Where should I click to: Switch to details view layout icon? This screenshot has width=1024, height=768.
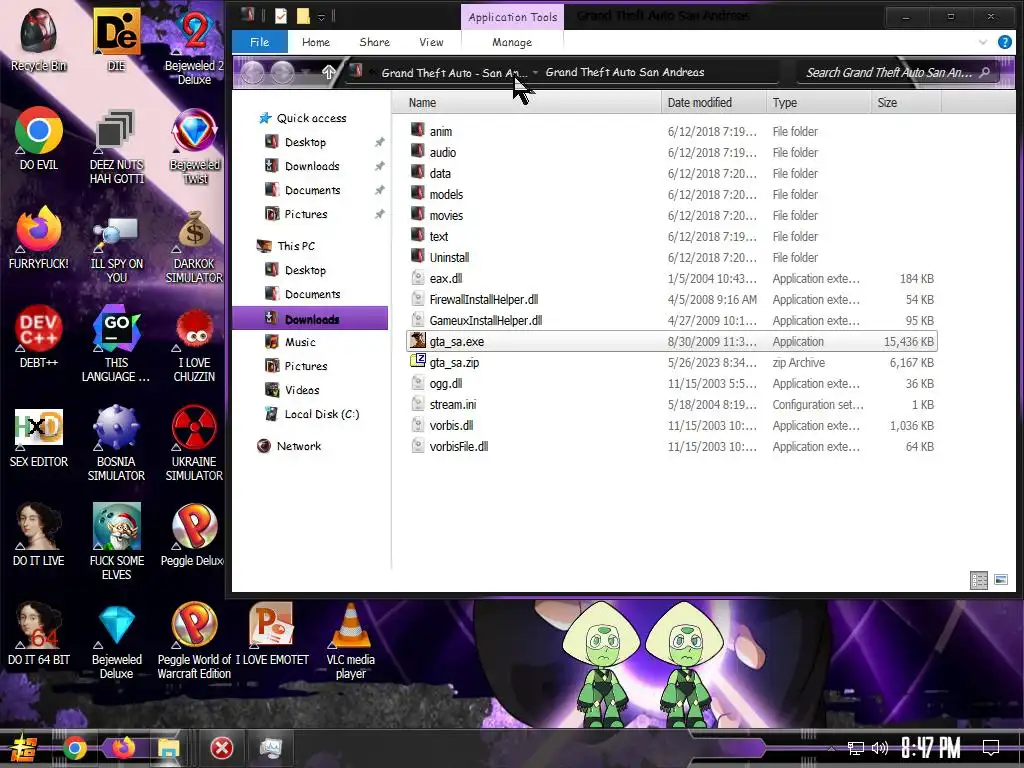pyautogui.click(x=979, y=580)
